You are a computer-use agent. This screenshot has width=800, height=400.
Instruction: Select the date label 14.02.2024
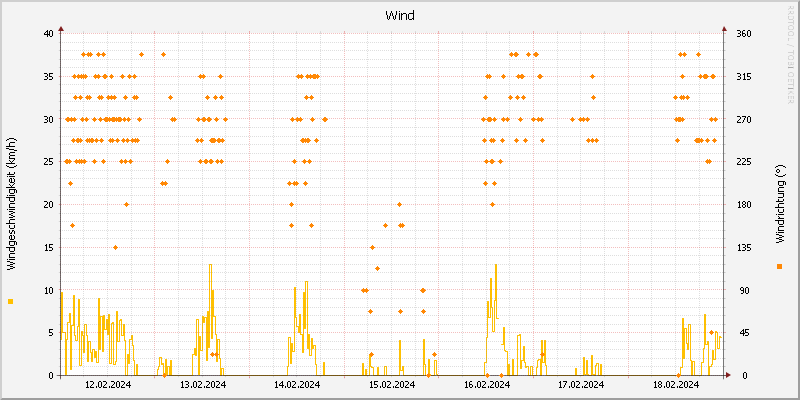(297, 384)
